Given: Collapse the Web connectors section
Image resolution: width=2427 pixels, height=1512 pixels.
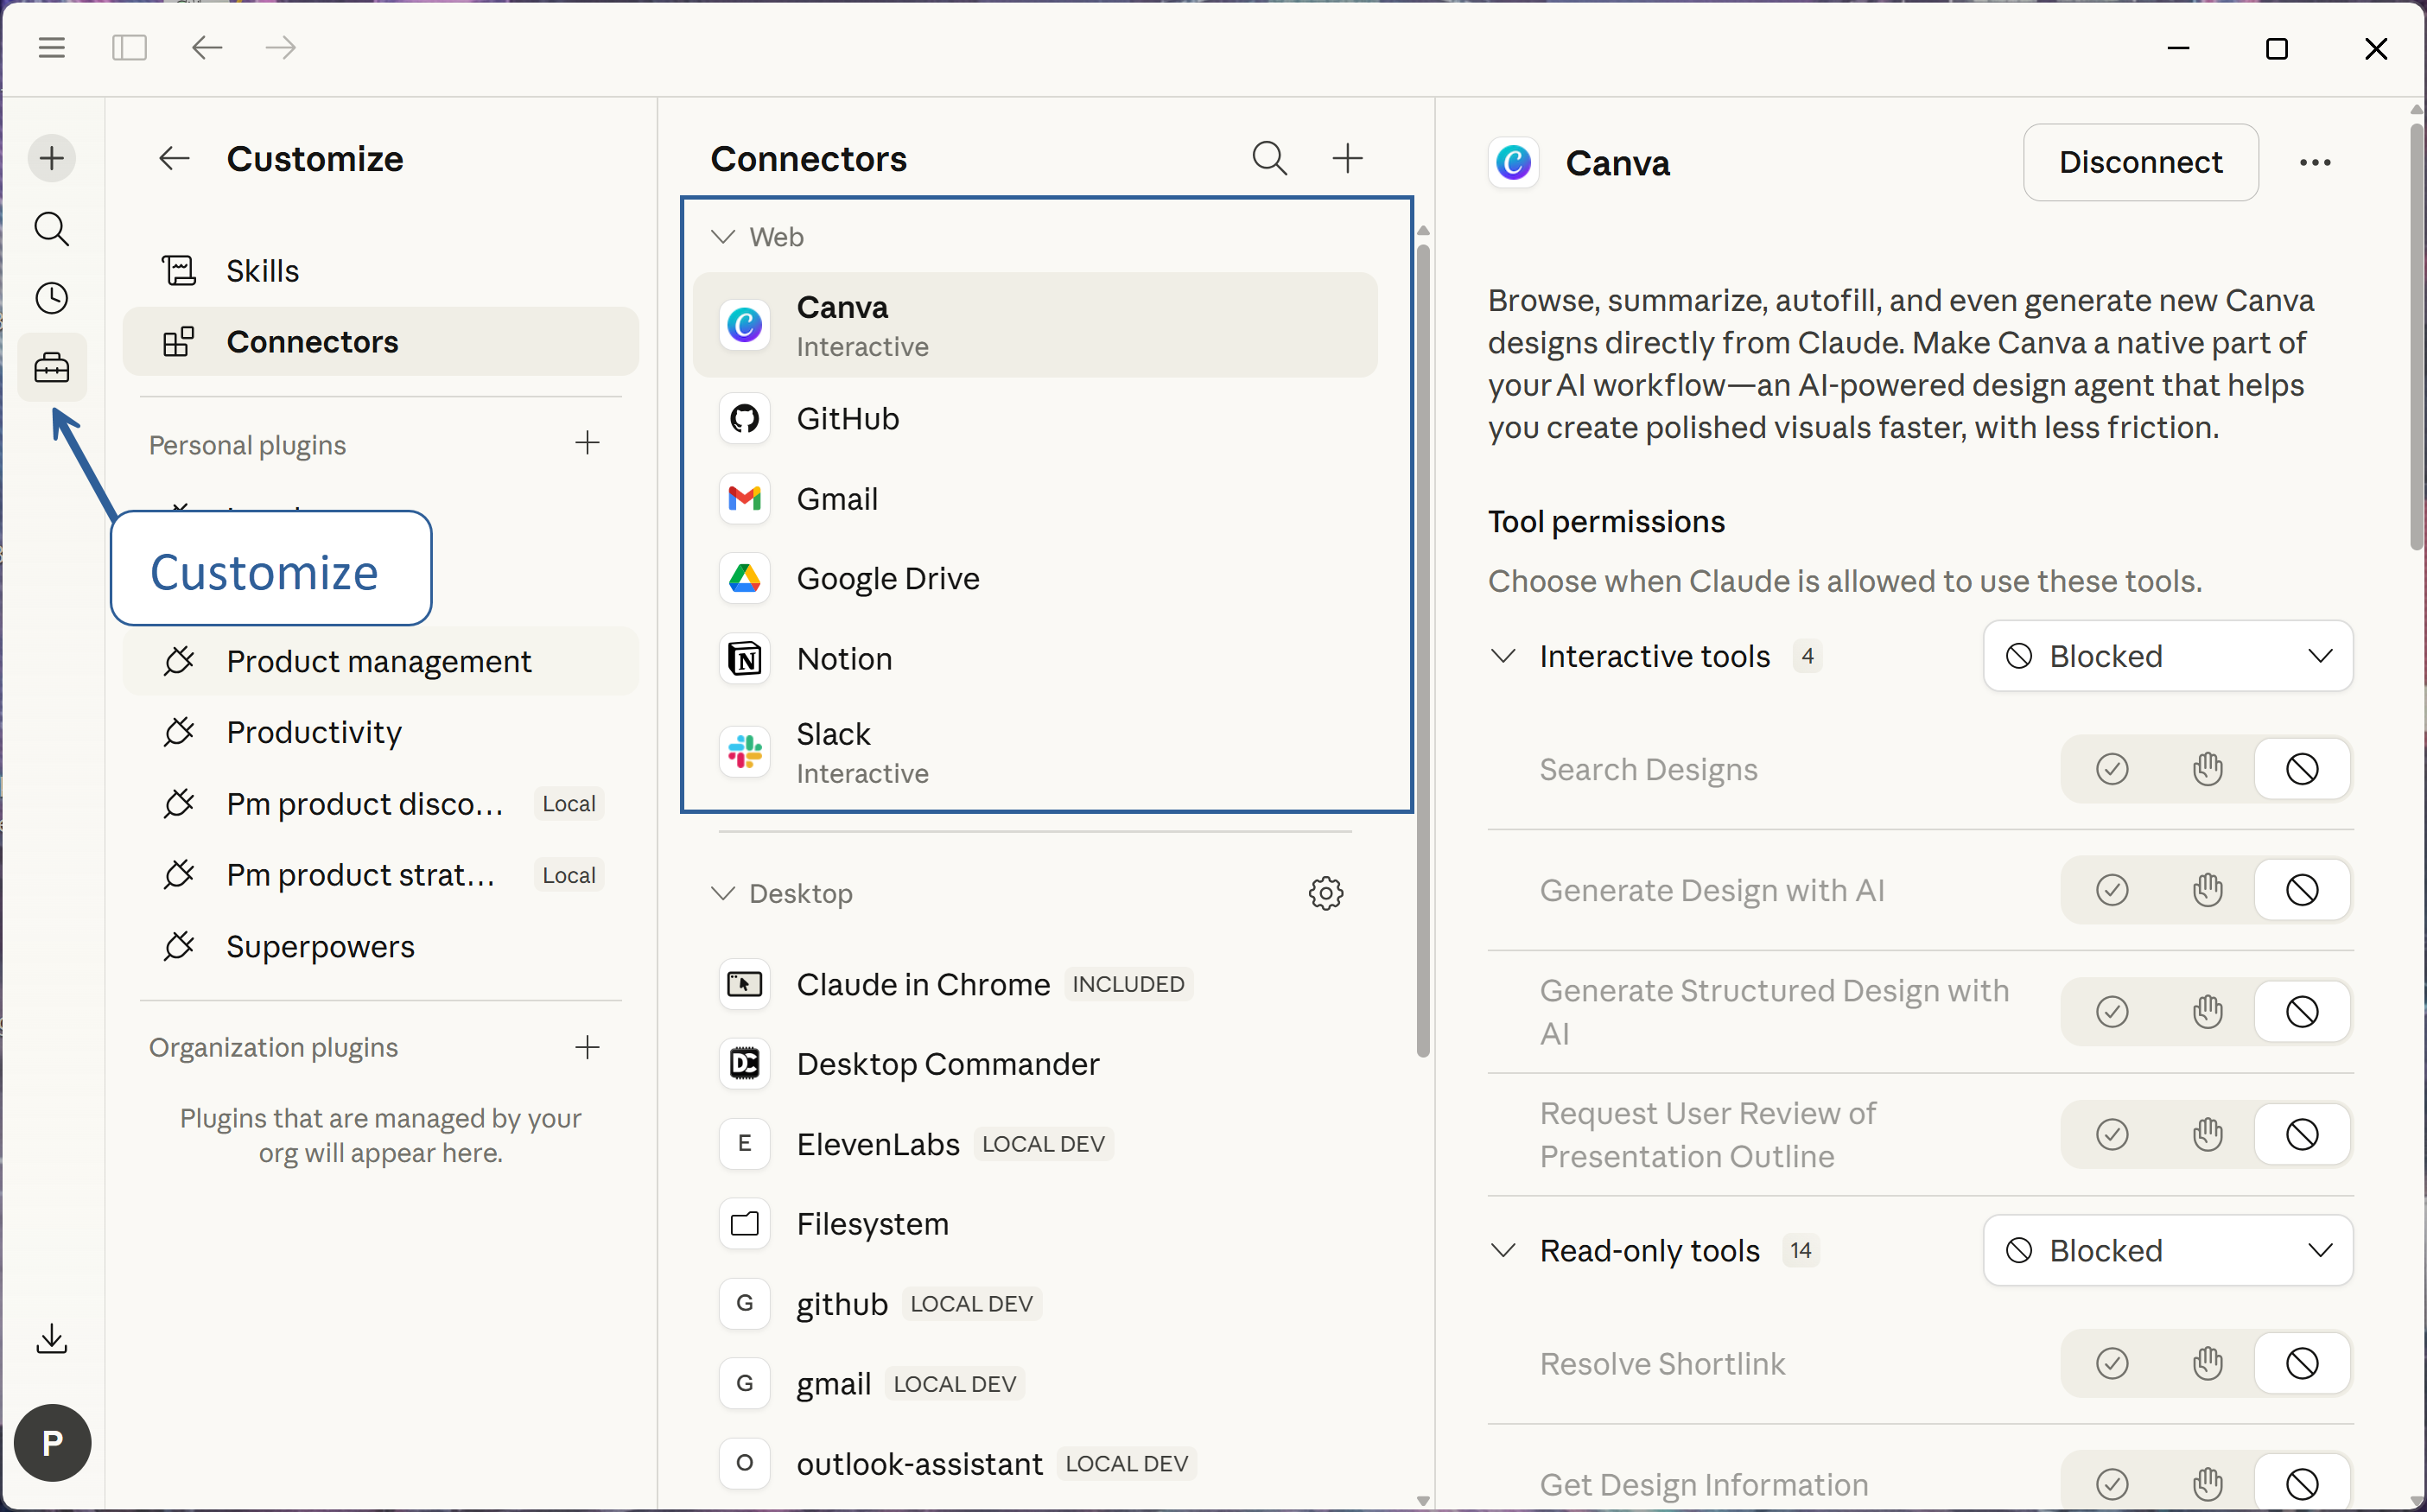Looking at the screenshot, I should tap(723, 237).
